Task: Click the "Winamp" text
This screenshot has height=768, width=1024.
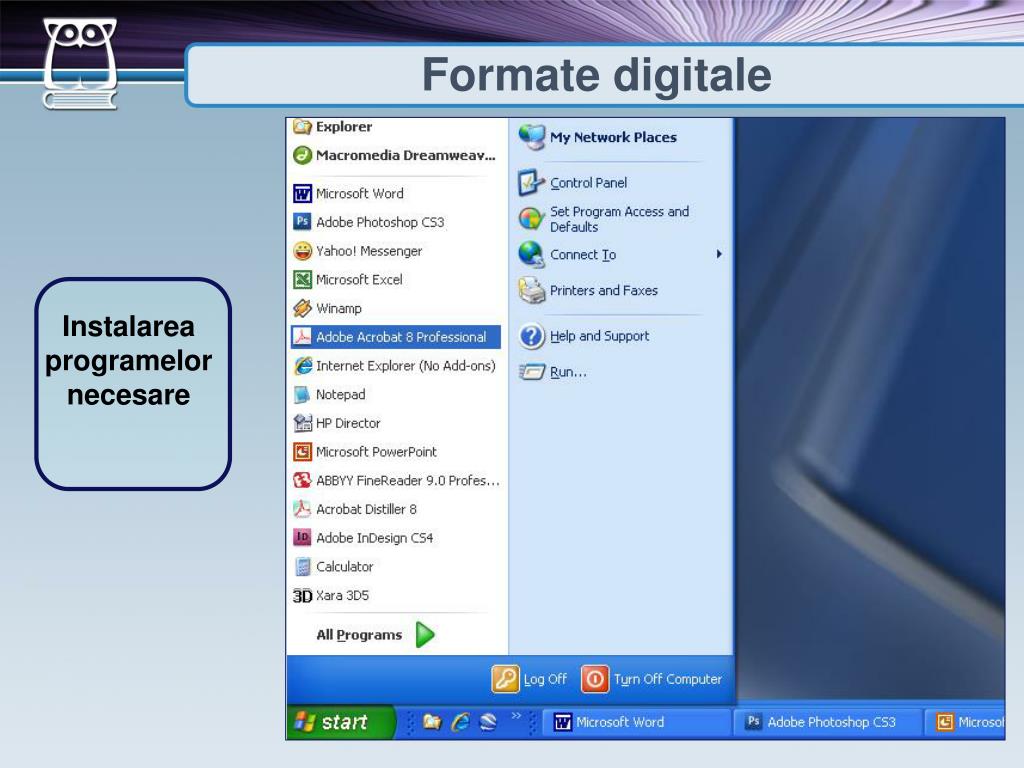Action: tap(339, 308)
